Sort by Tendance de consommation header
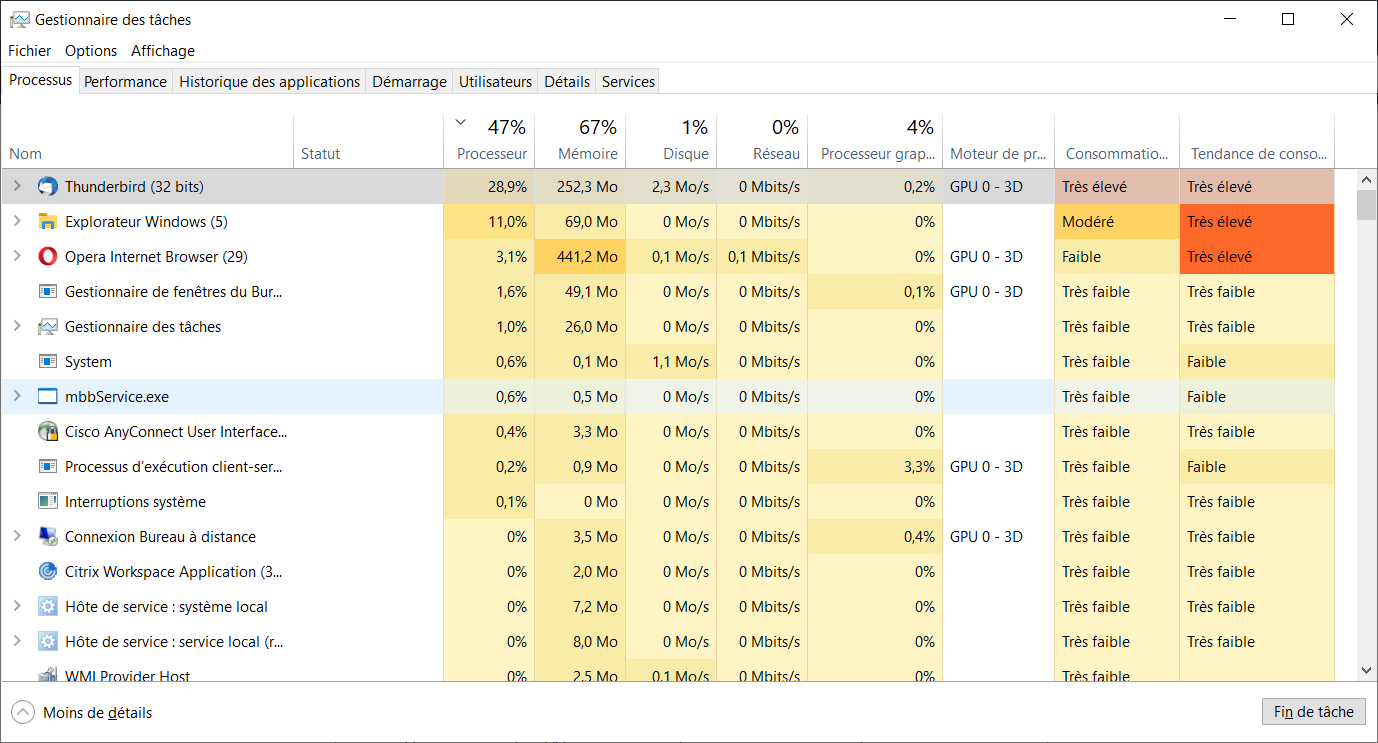 [1257, 141]
